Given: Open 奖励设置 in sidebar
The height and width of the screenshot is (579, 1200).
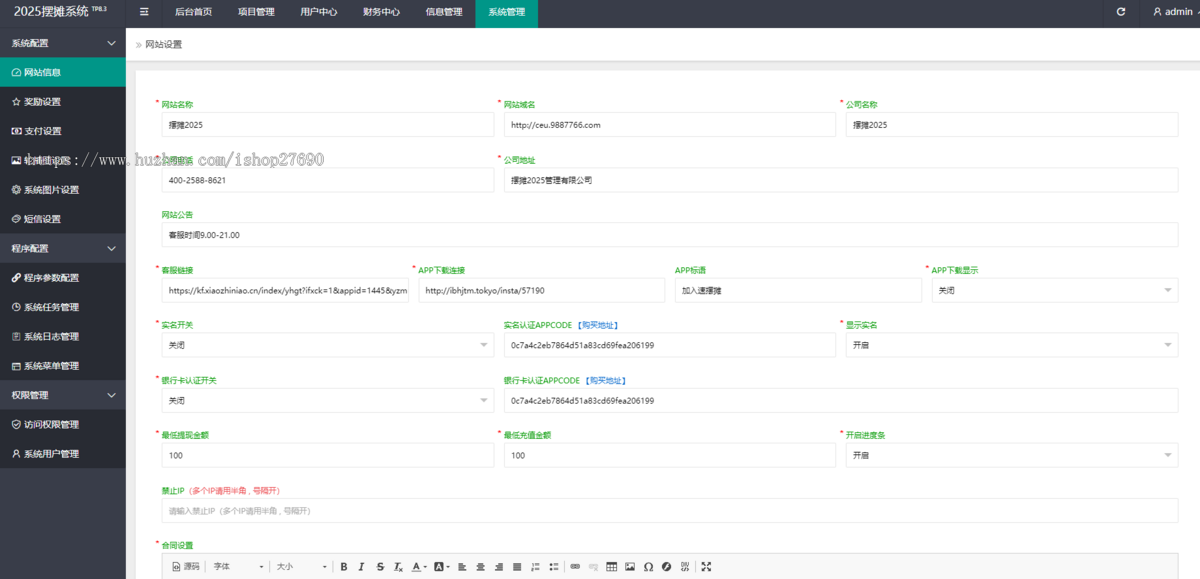Looking at the screenshot, I should [x=63, y=101].
